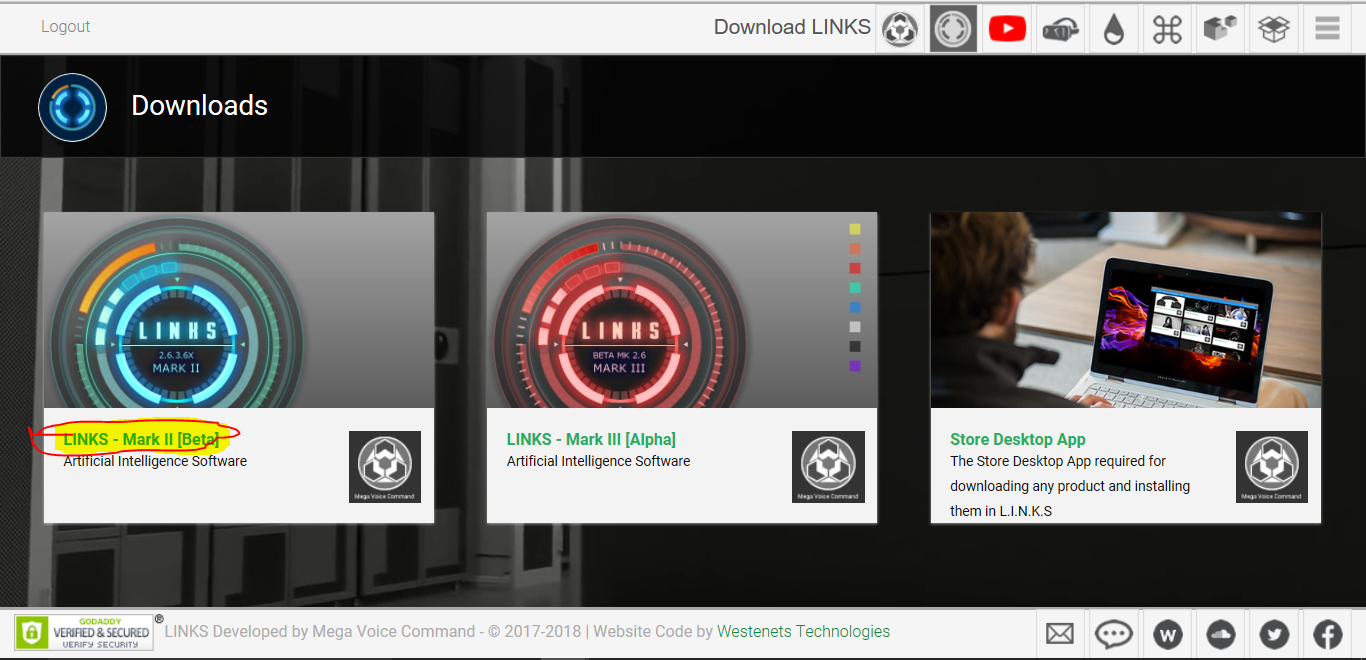The height and width of the screenshot is (660, 1366).
Task: Select the yellow swatch on Mark III image
Action: tap(854, 229)
